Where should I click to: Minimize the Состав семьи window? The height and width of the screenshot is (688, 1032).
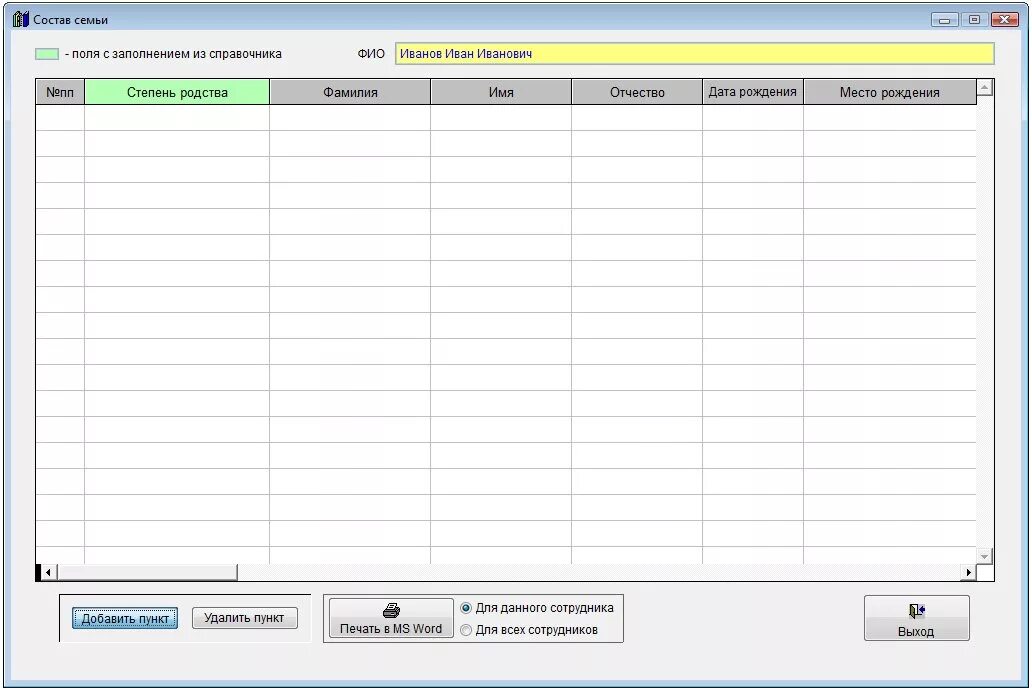pos(944,20)
